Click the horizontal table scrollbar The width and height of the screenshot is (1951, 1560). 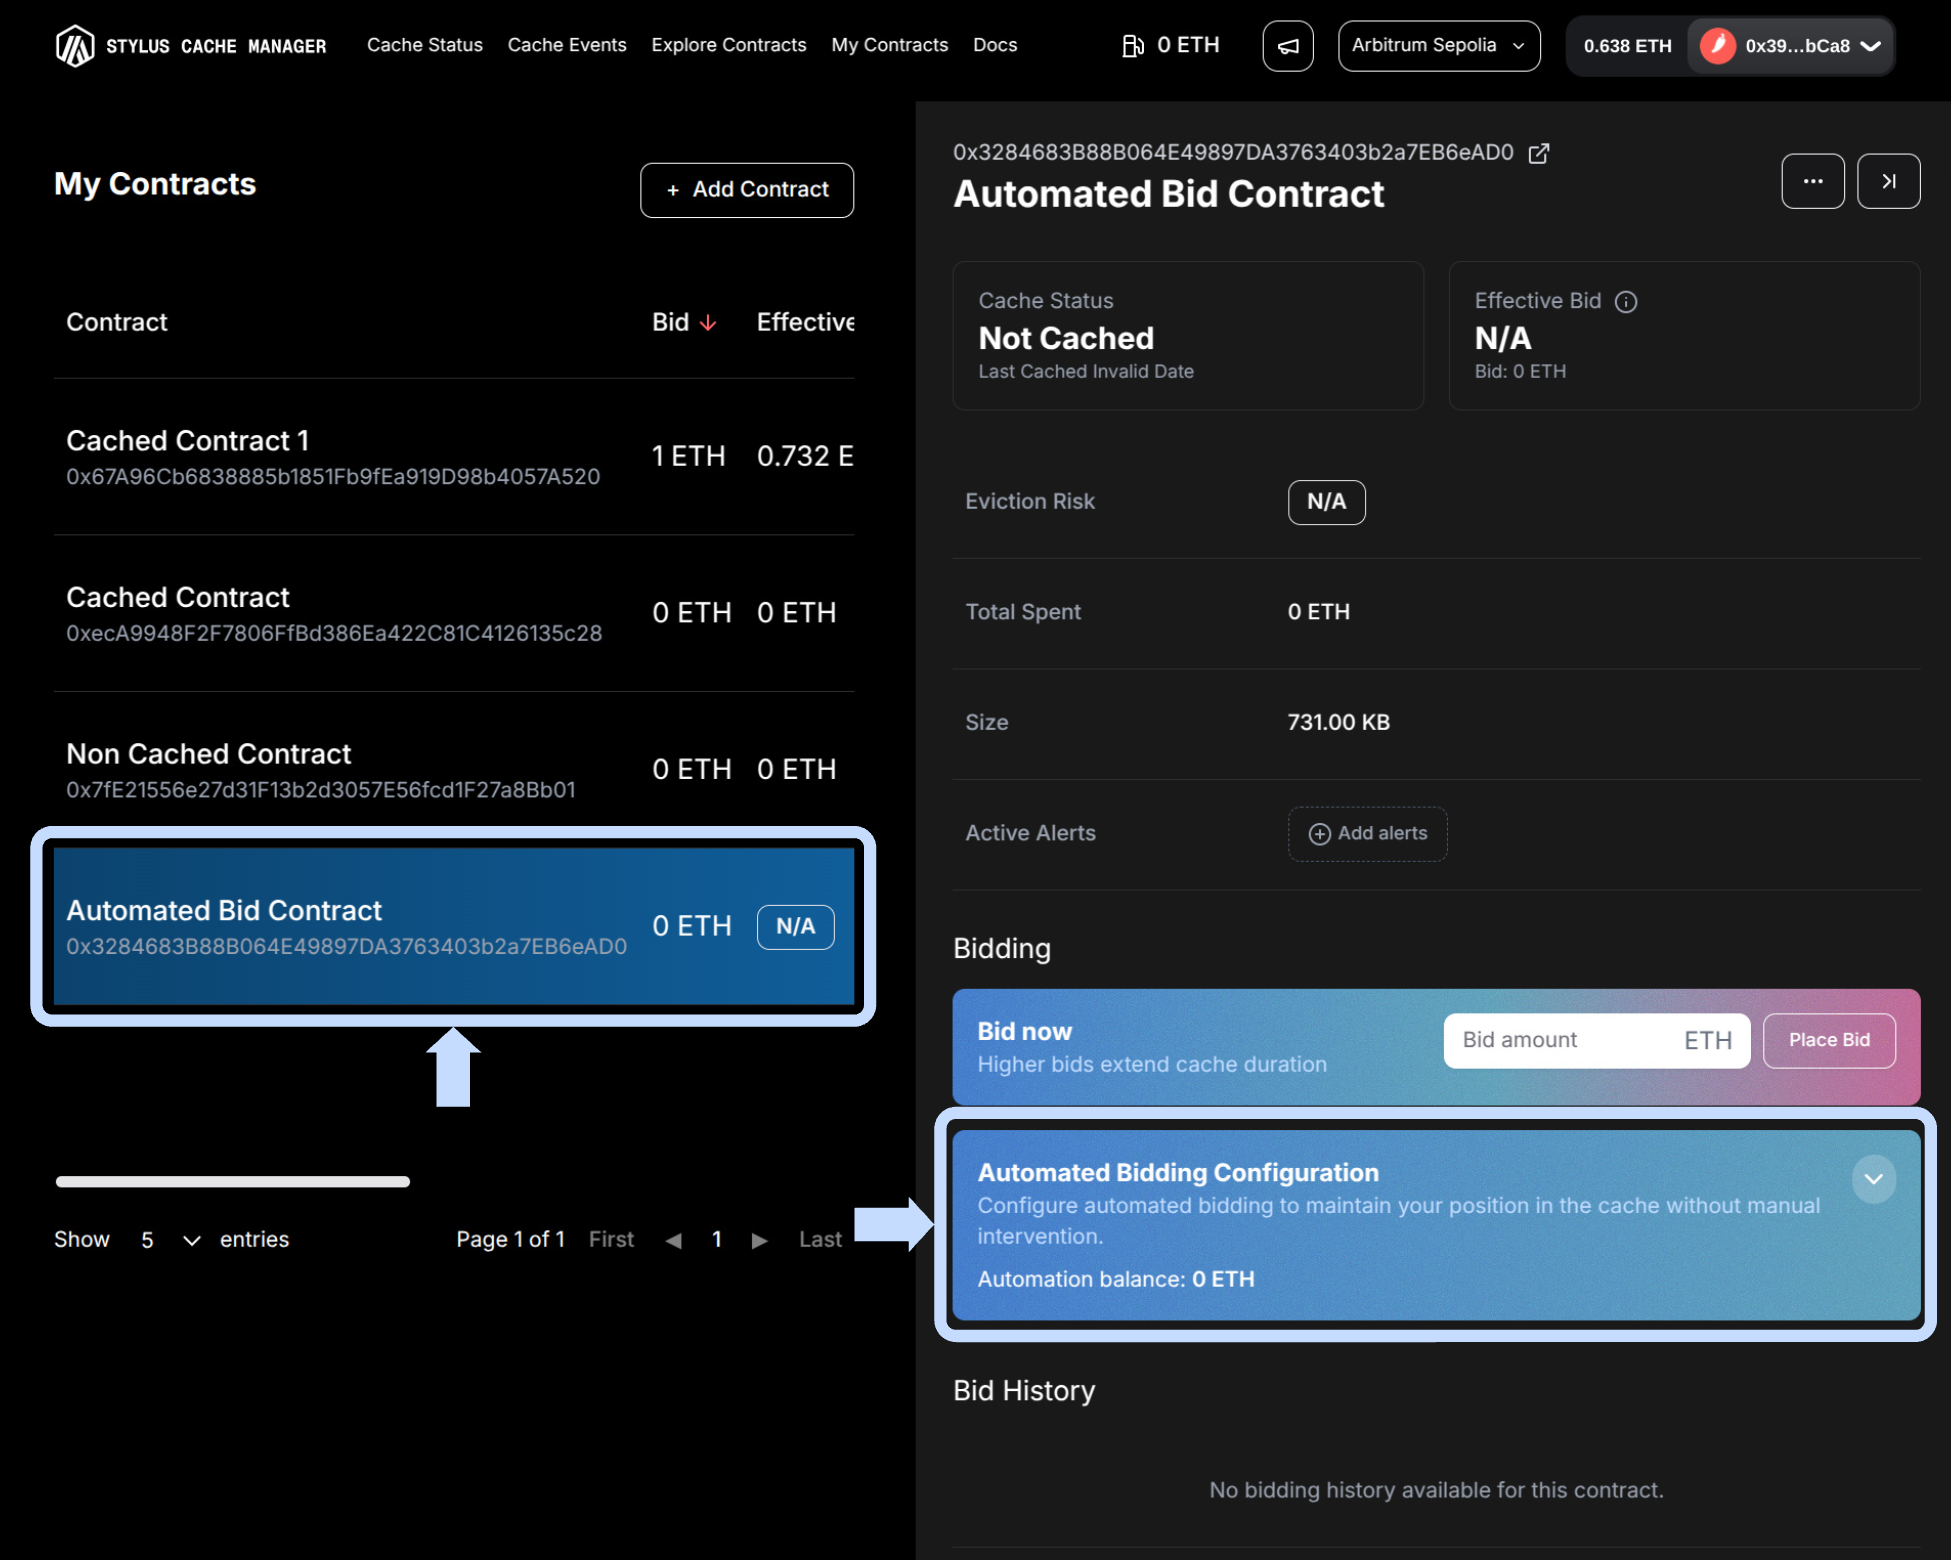pos(233,1182)
